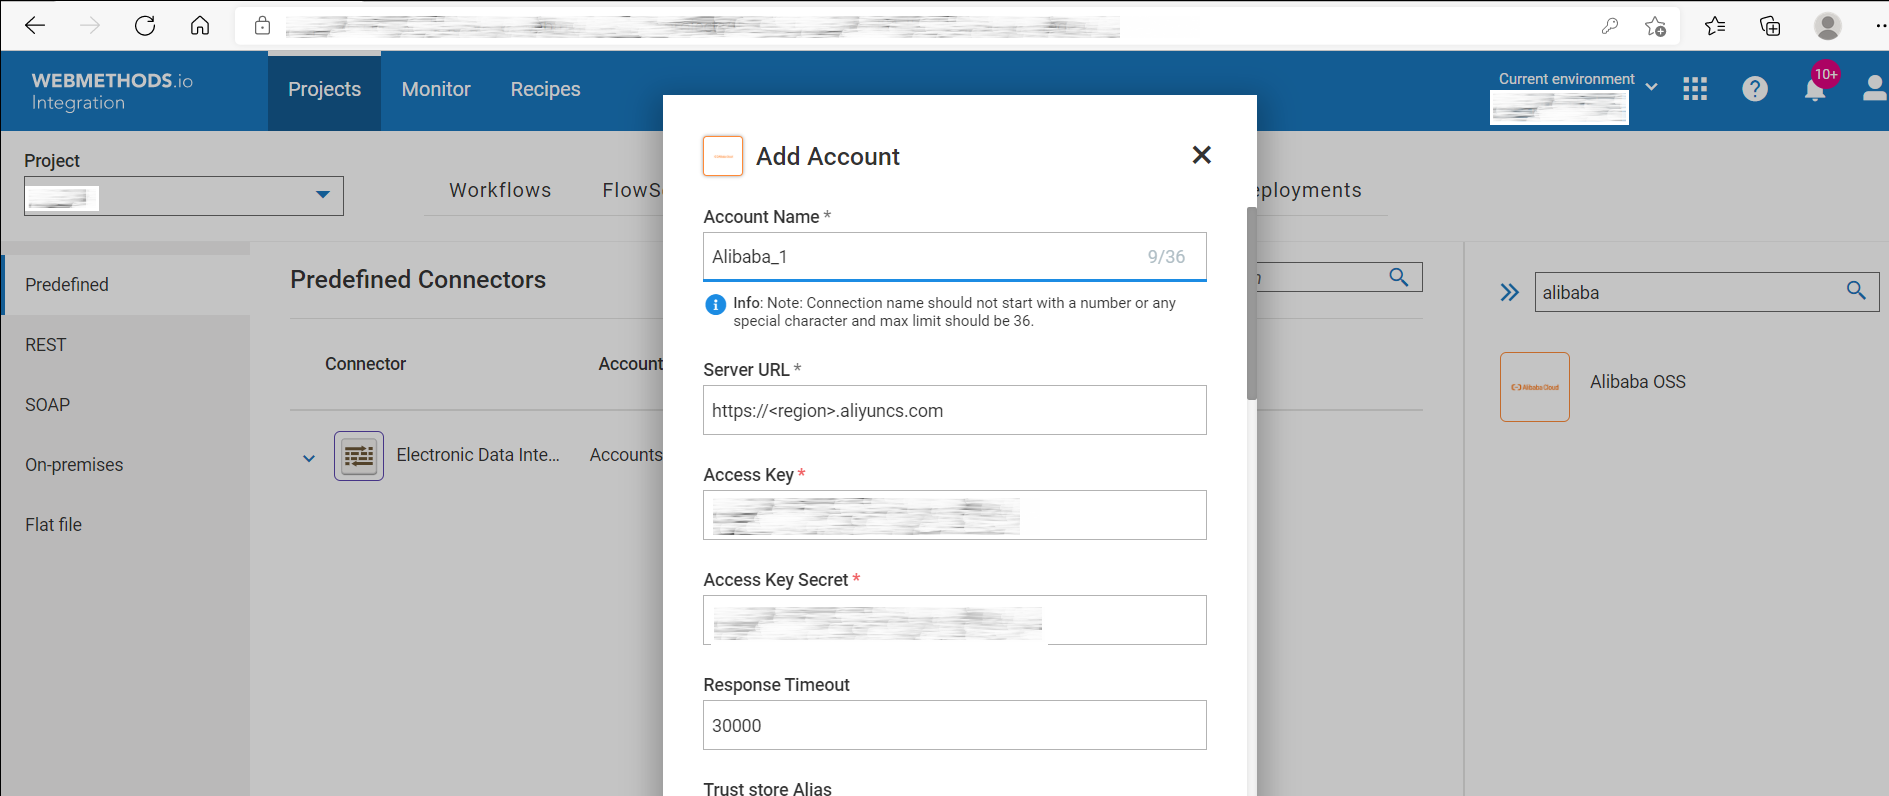Screen dimensions: 1889x796
Task: Select the REST connectors category
Action: click(46, 345)
